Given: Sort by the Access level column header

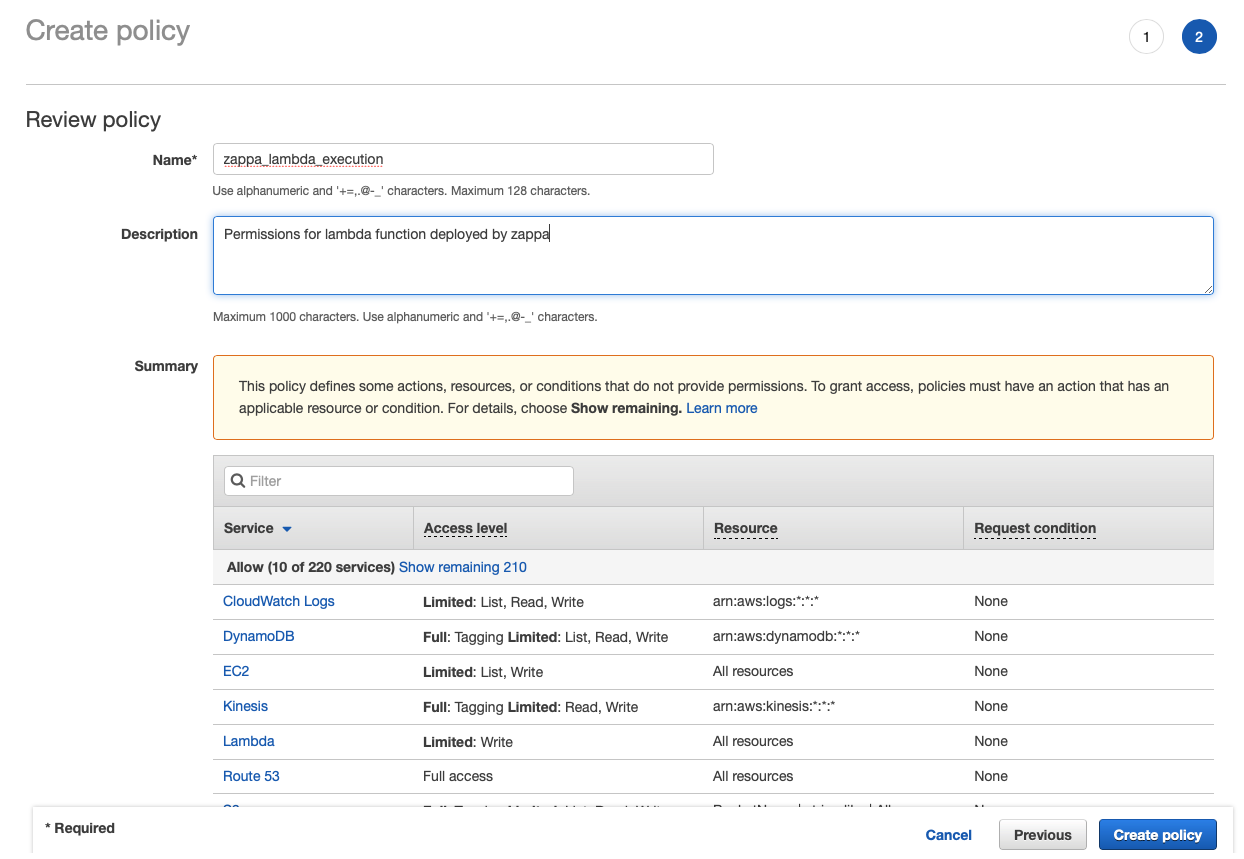Looking at the screenshot, I should point(465,528).
